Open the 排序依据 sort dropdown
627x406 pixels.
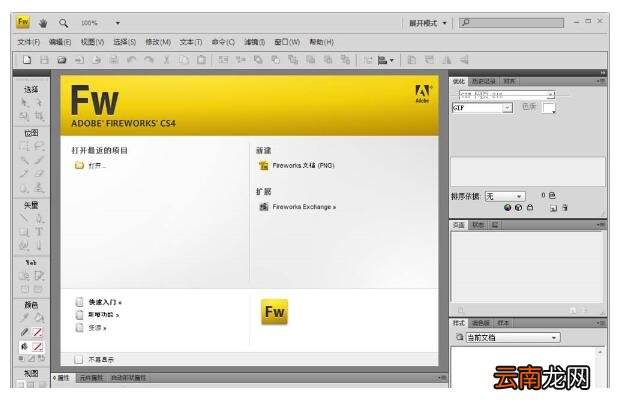coord(505,196)
